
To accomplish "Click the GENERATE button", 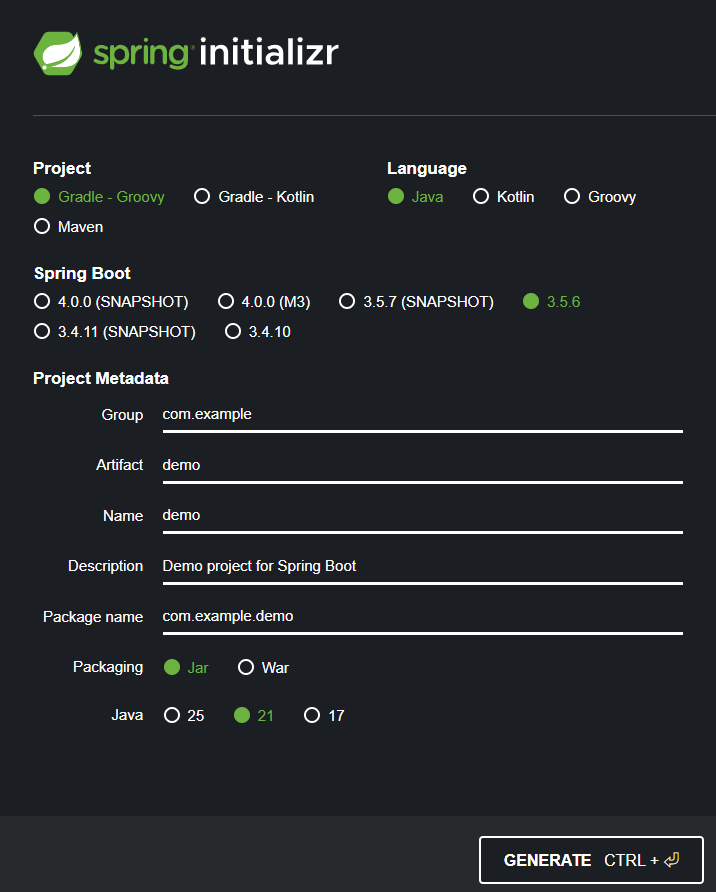I will (591, 860).
